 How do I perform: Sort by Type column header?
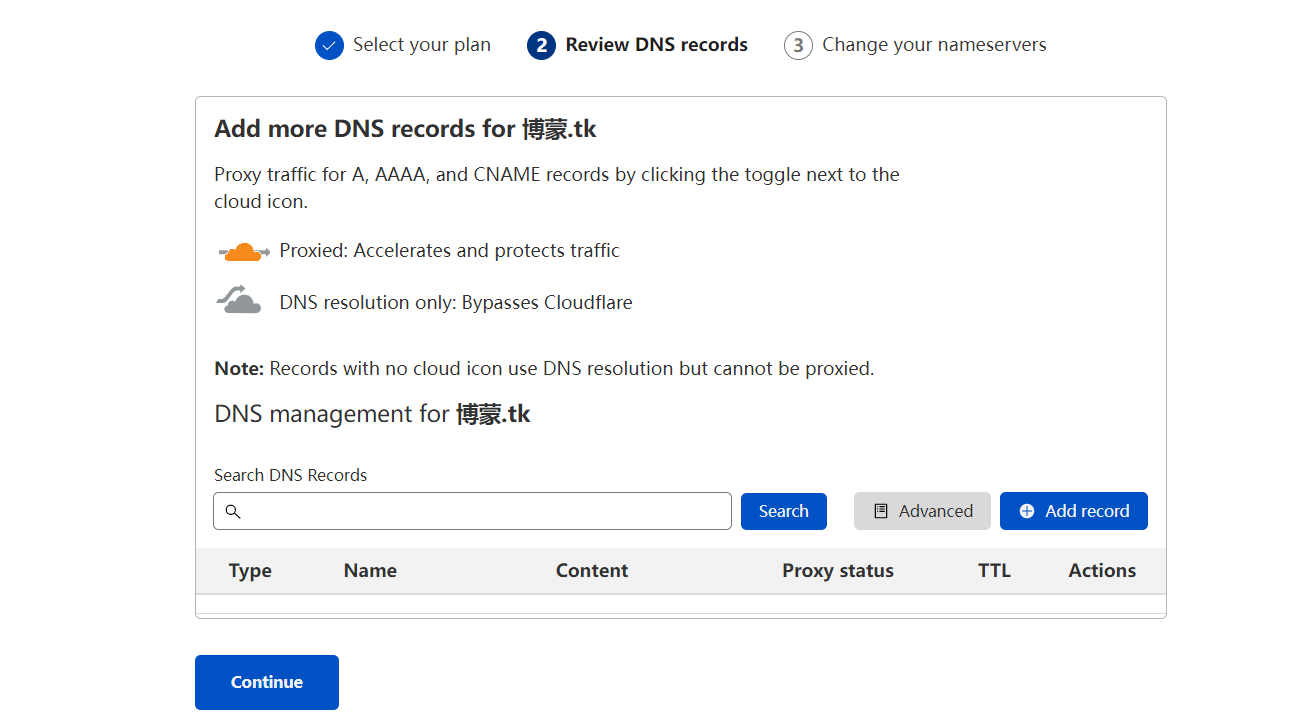click(x=250, y=571)
